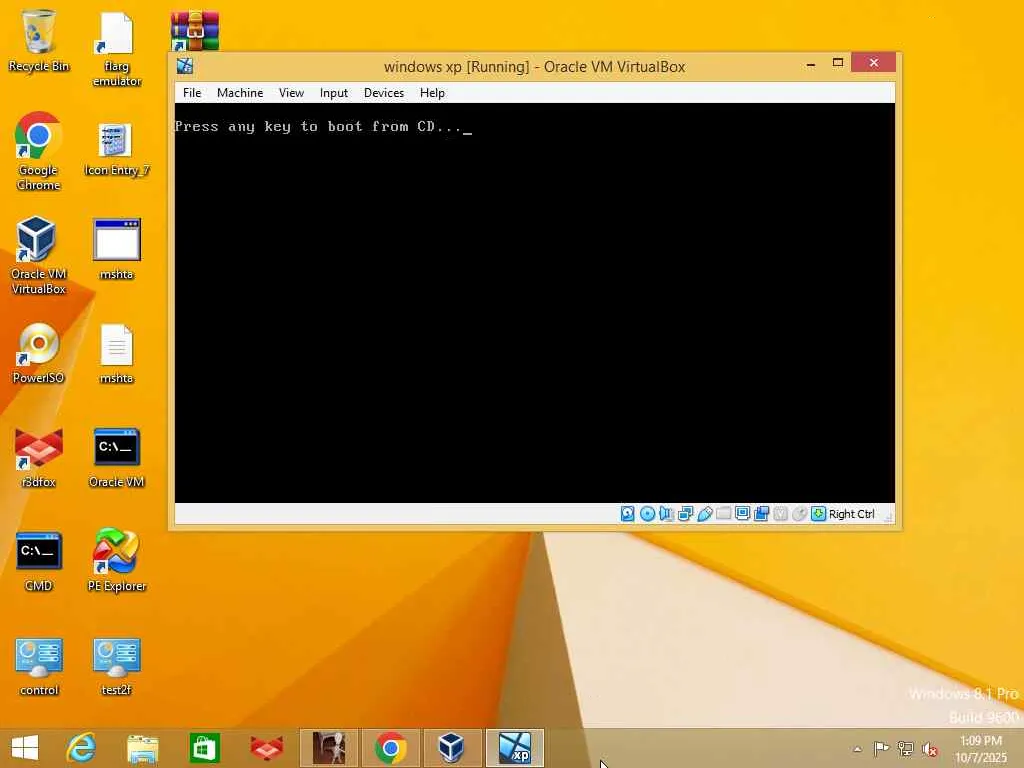Open the Windows Start button
1024x768 pixels.
pos(25,748)
